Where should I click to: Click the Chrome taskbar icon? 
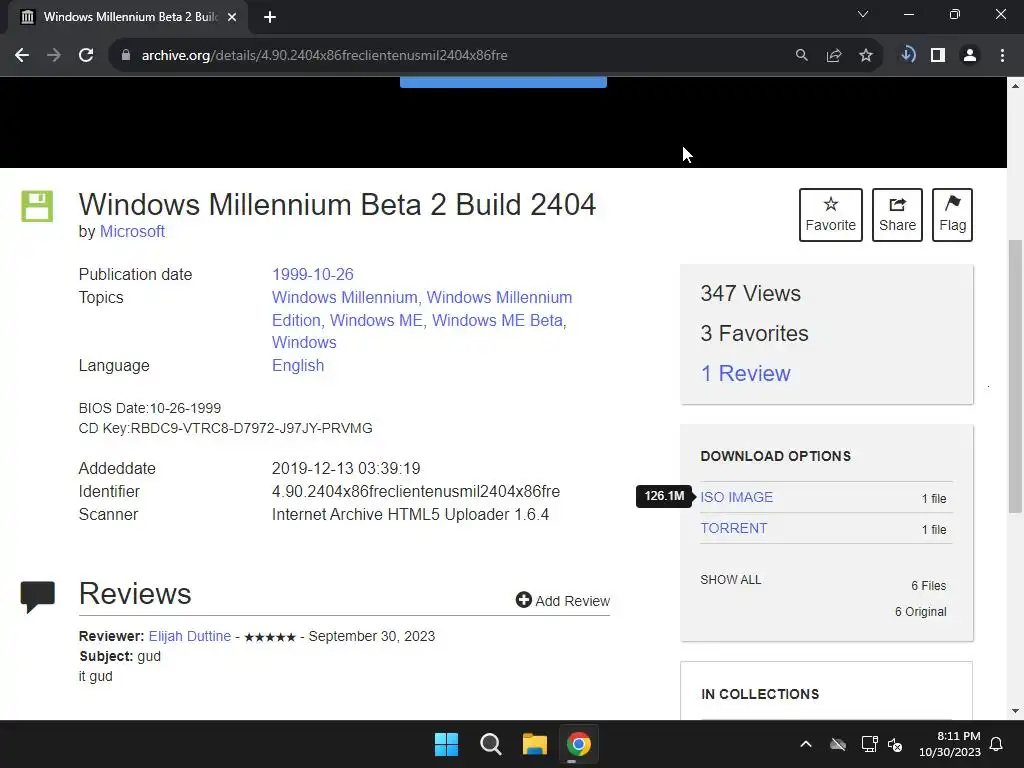point(578,744)
